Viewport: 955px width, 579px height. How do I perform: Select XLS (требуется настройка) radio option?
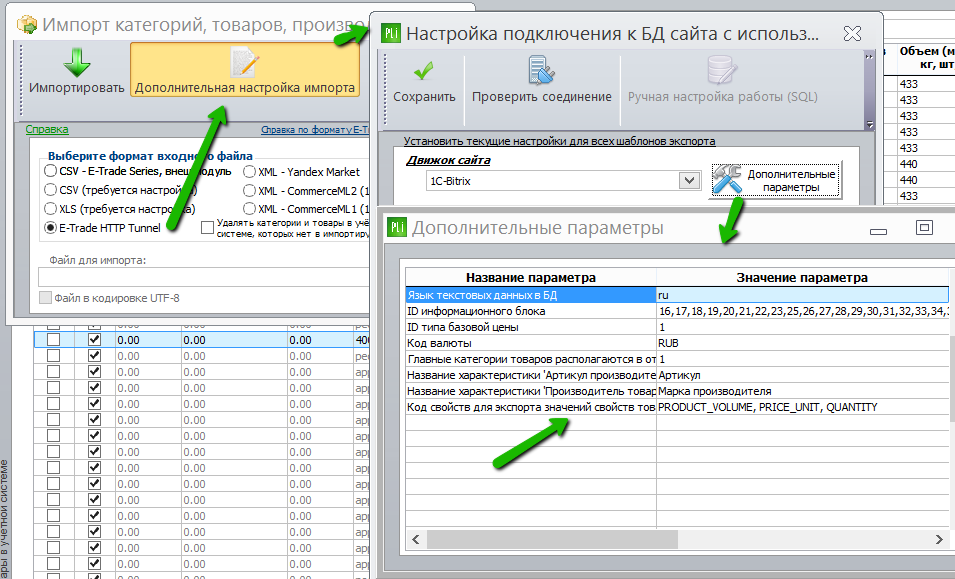pyautogui.click(x=51, y=209)
